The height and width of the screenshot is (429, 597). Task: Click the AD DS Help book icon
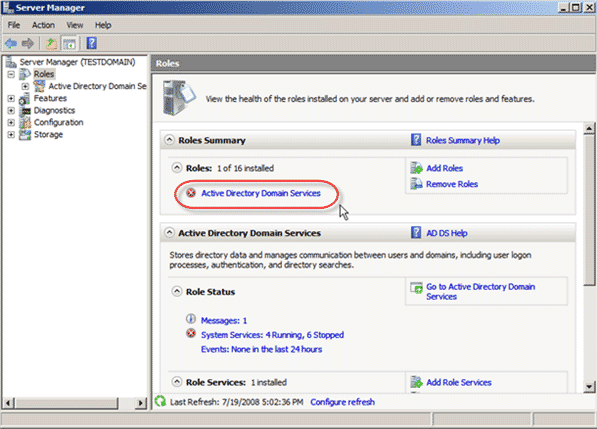[x=416, y=232]
